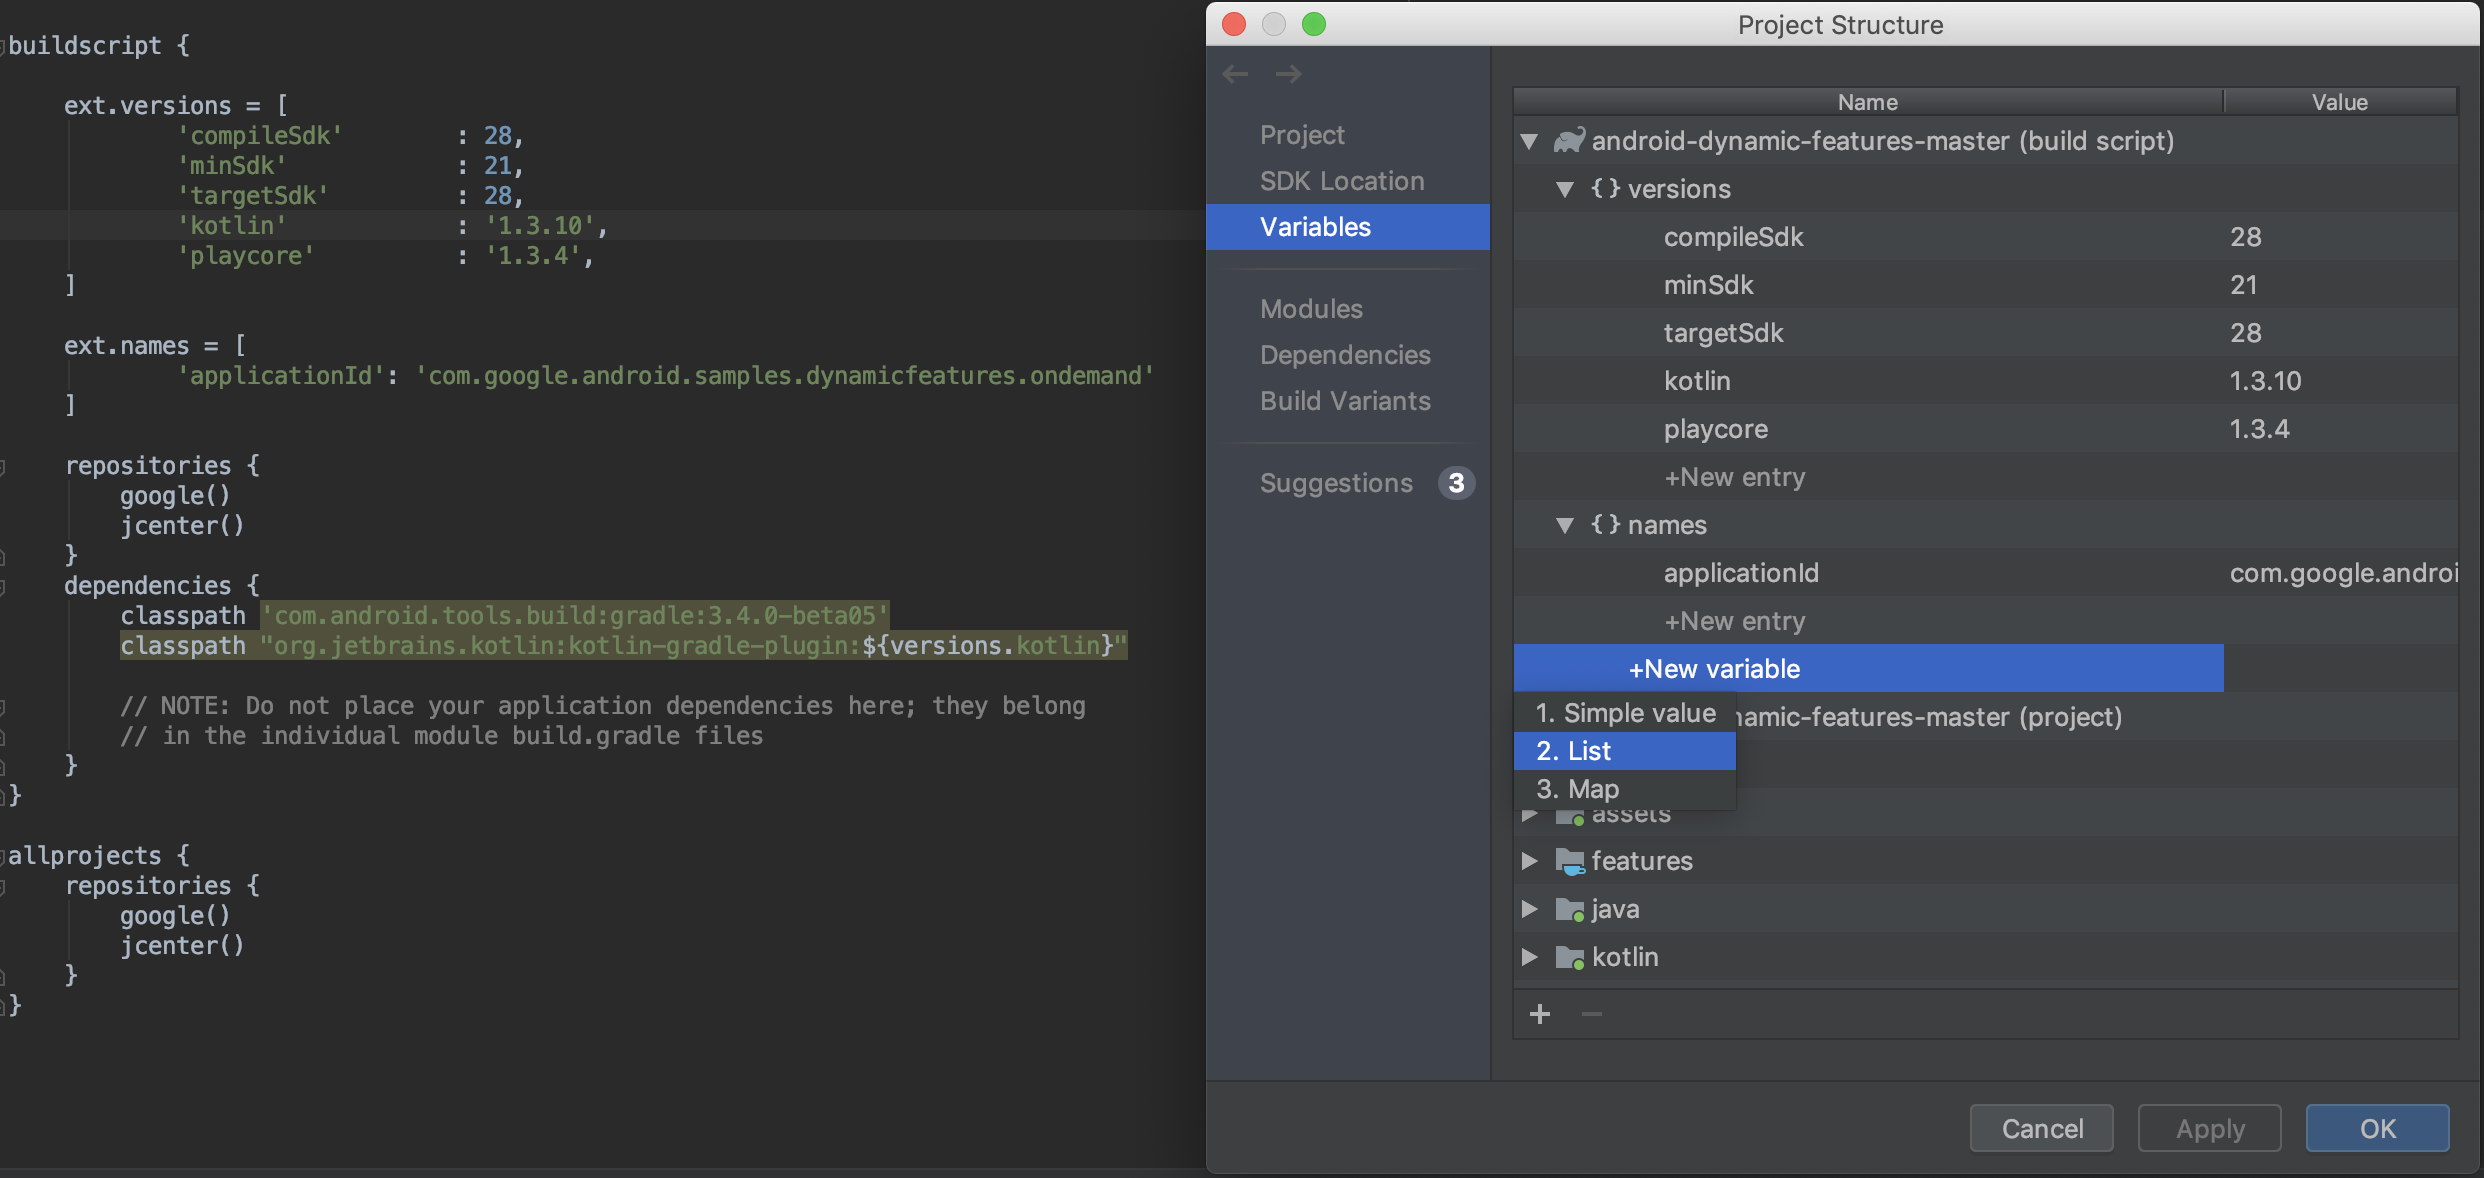Image resolution: width=2484 pixels, height=1178 pixels.
Task: Click the +New variable button
Action: [x=1869, y=667]
